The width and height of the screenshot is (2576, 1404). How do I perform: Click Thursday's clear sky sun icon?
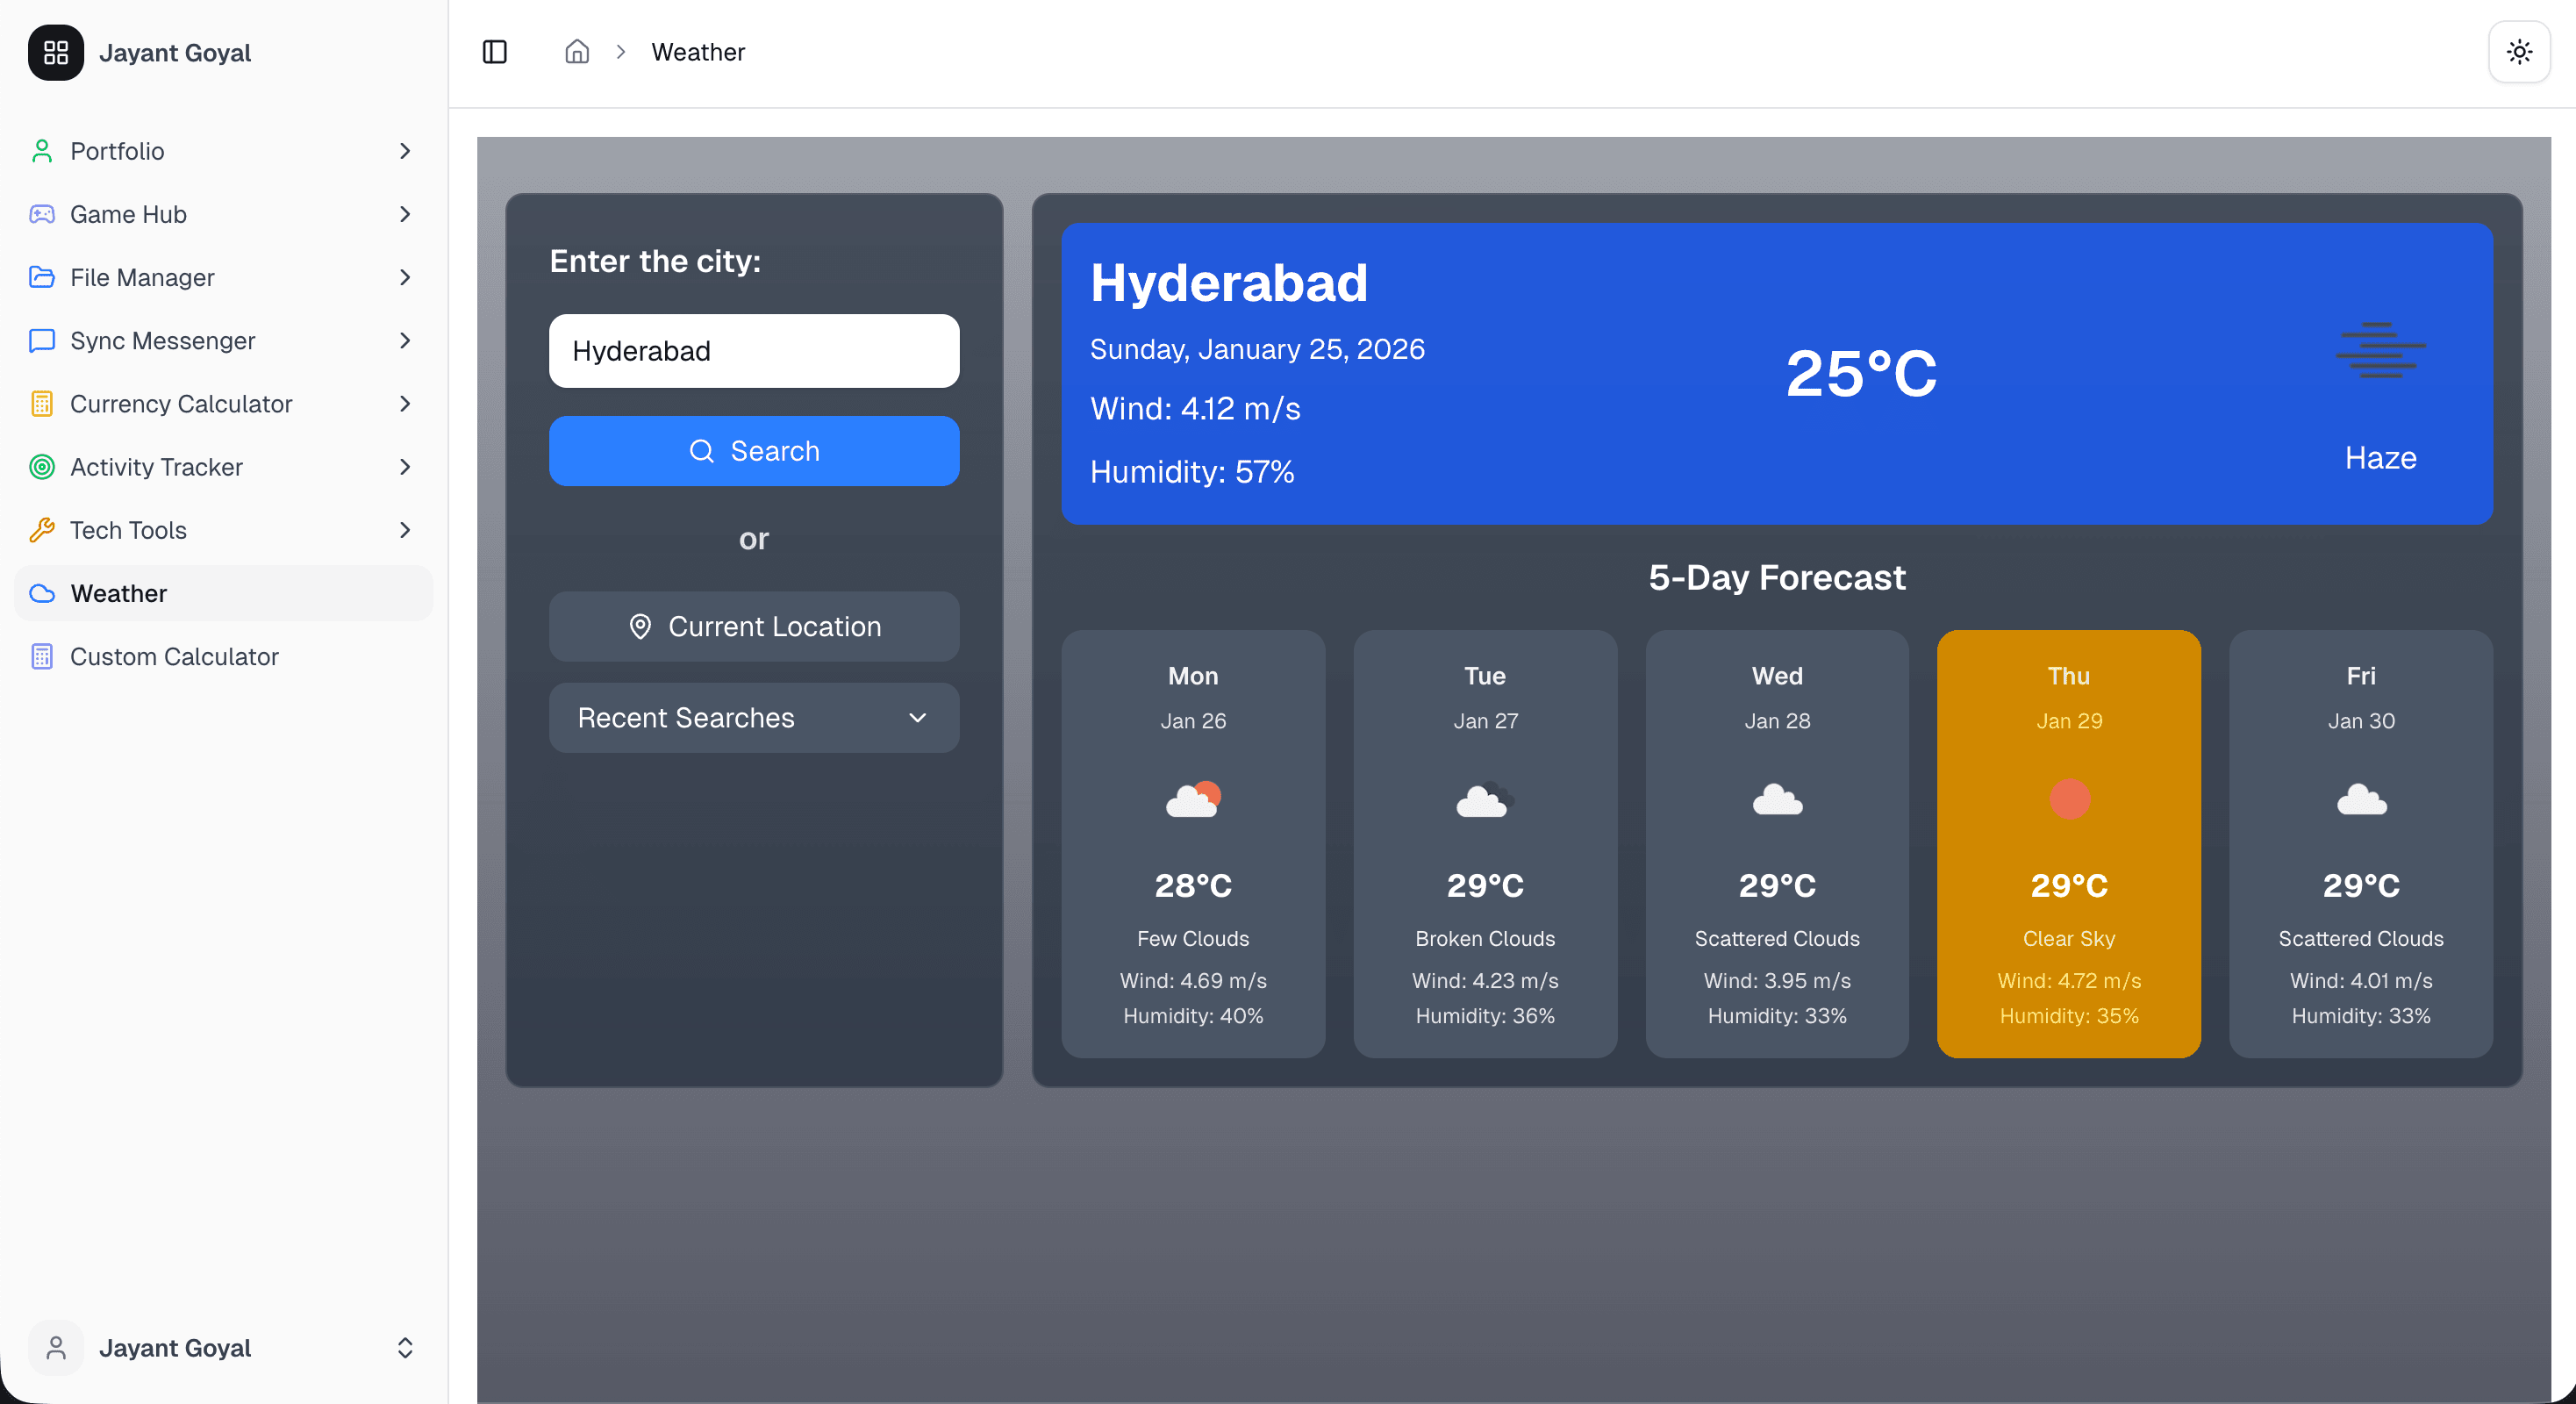click(x=2069, y=799)
